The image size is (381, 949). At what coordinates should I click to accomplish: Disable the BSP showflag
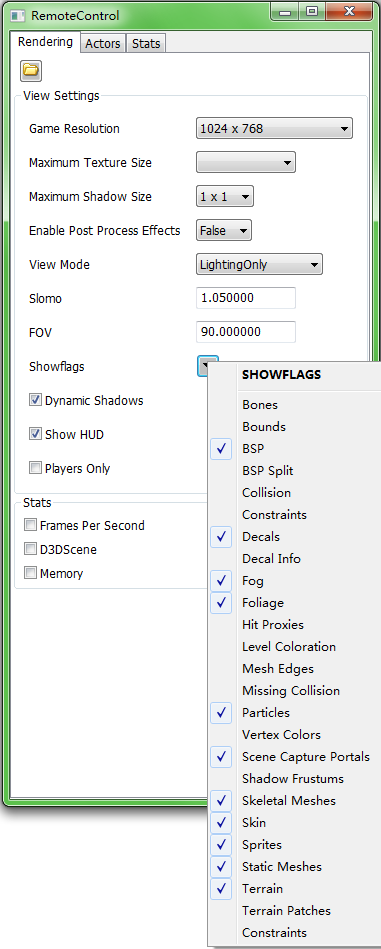click(295, 448)
